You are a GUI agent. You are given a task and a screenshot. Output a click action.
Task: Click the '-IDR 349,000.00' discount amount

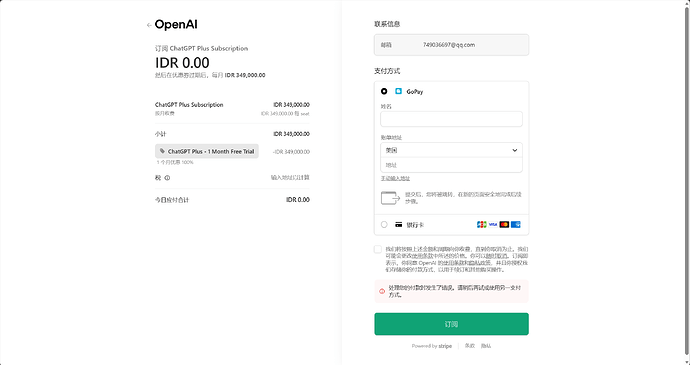[x=291, y=152]
